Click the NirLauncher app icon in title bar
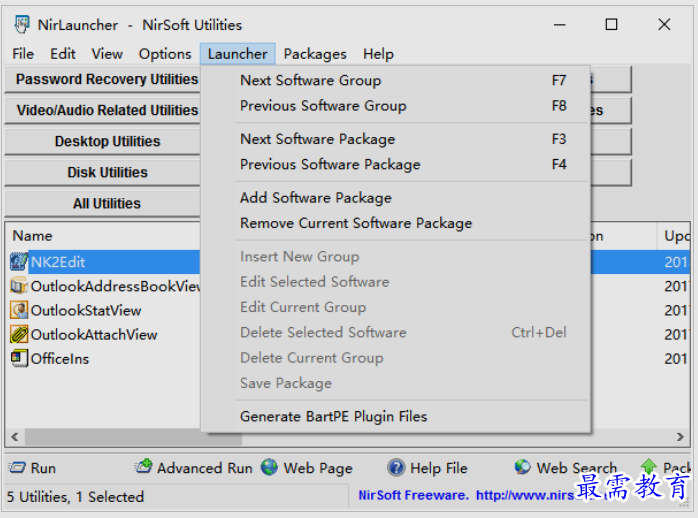698x518 pixels. click(x=21, y=24)
